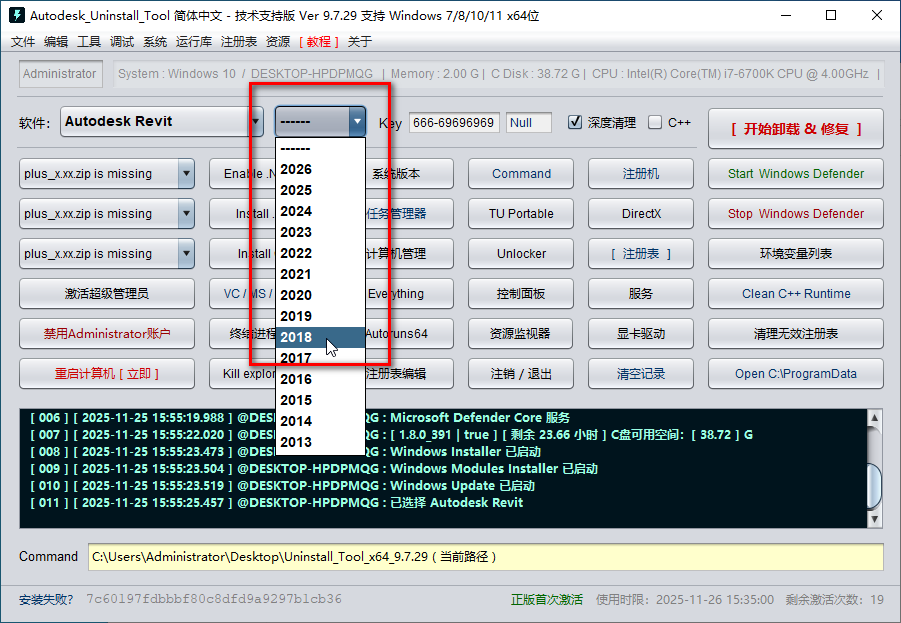The width and height of the screenshot is (901, 623).
Task: Click 禁用Administrator账户 button
Action: point(107,333)
